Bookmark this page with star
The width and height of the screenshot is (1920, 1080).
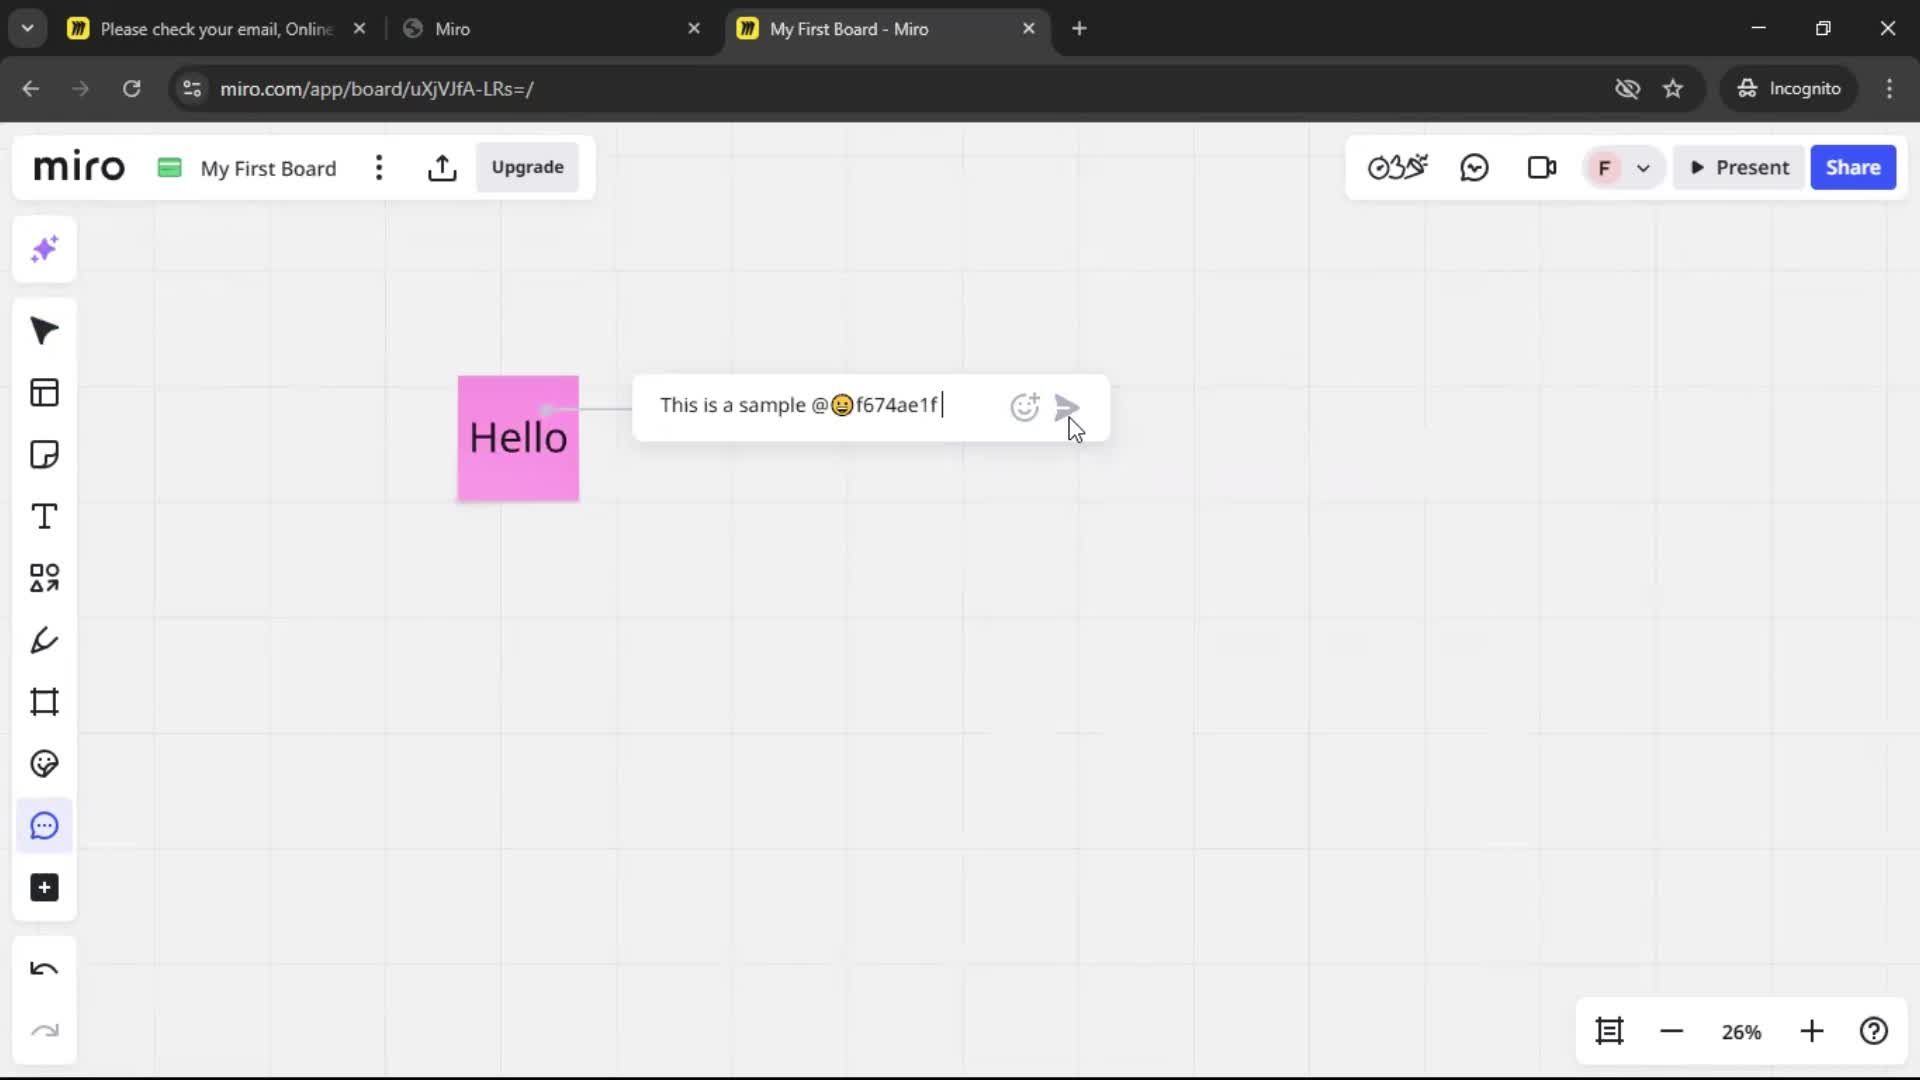(1673, 88)
